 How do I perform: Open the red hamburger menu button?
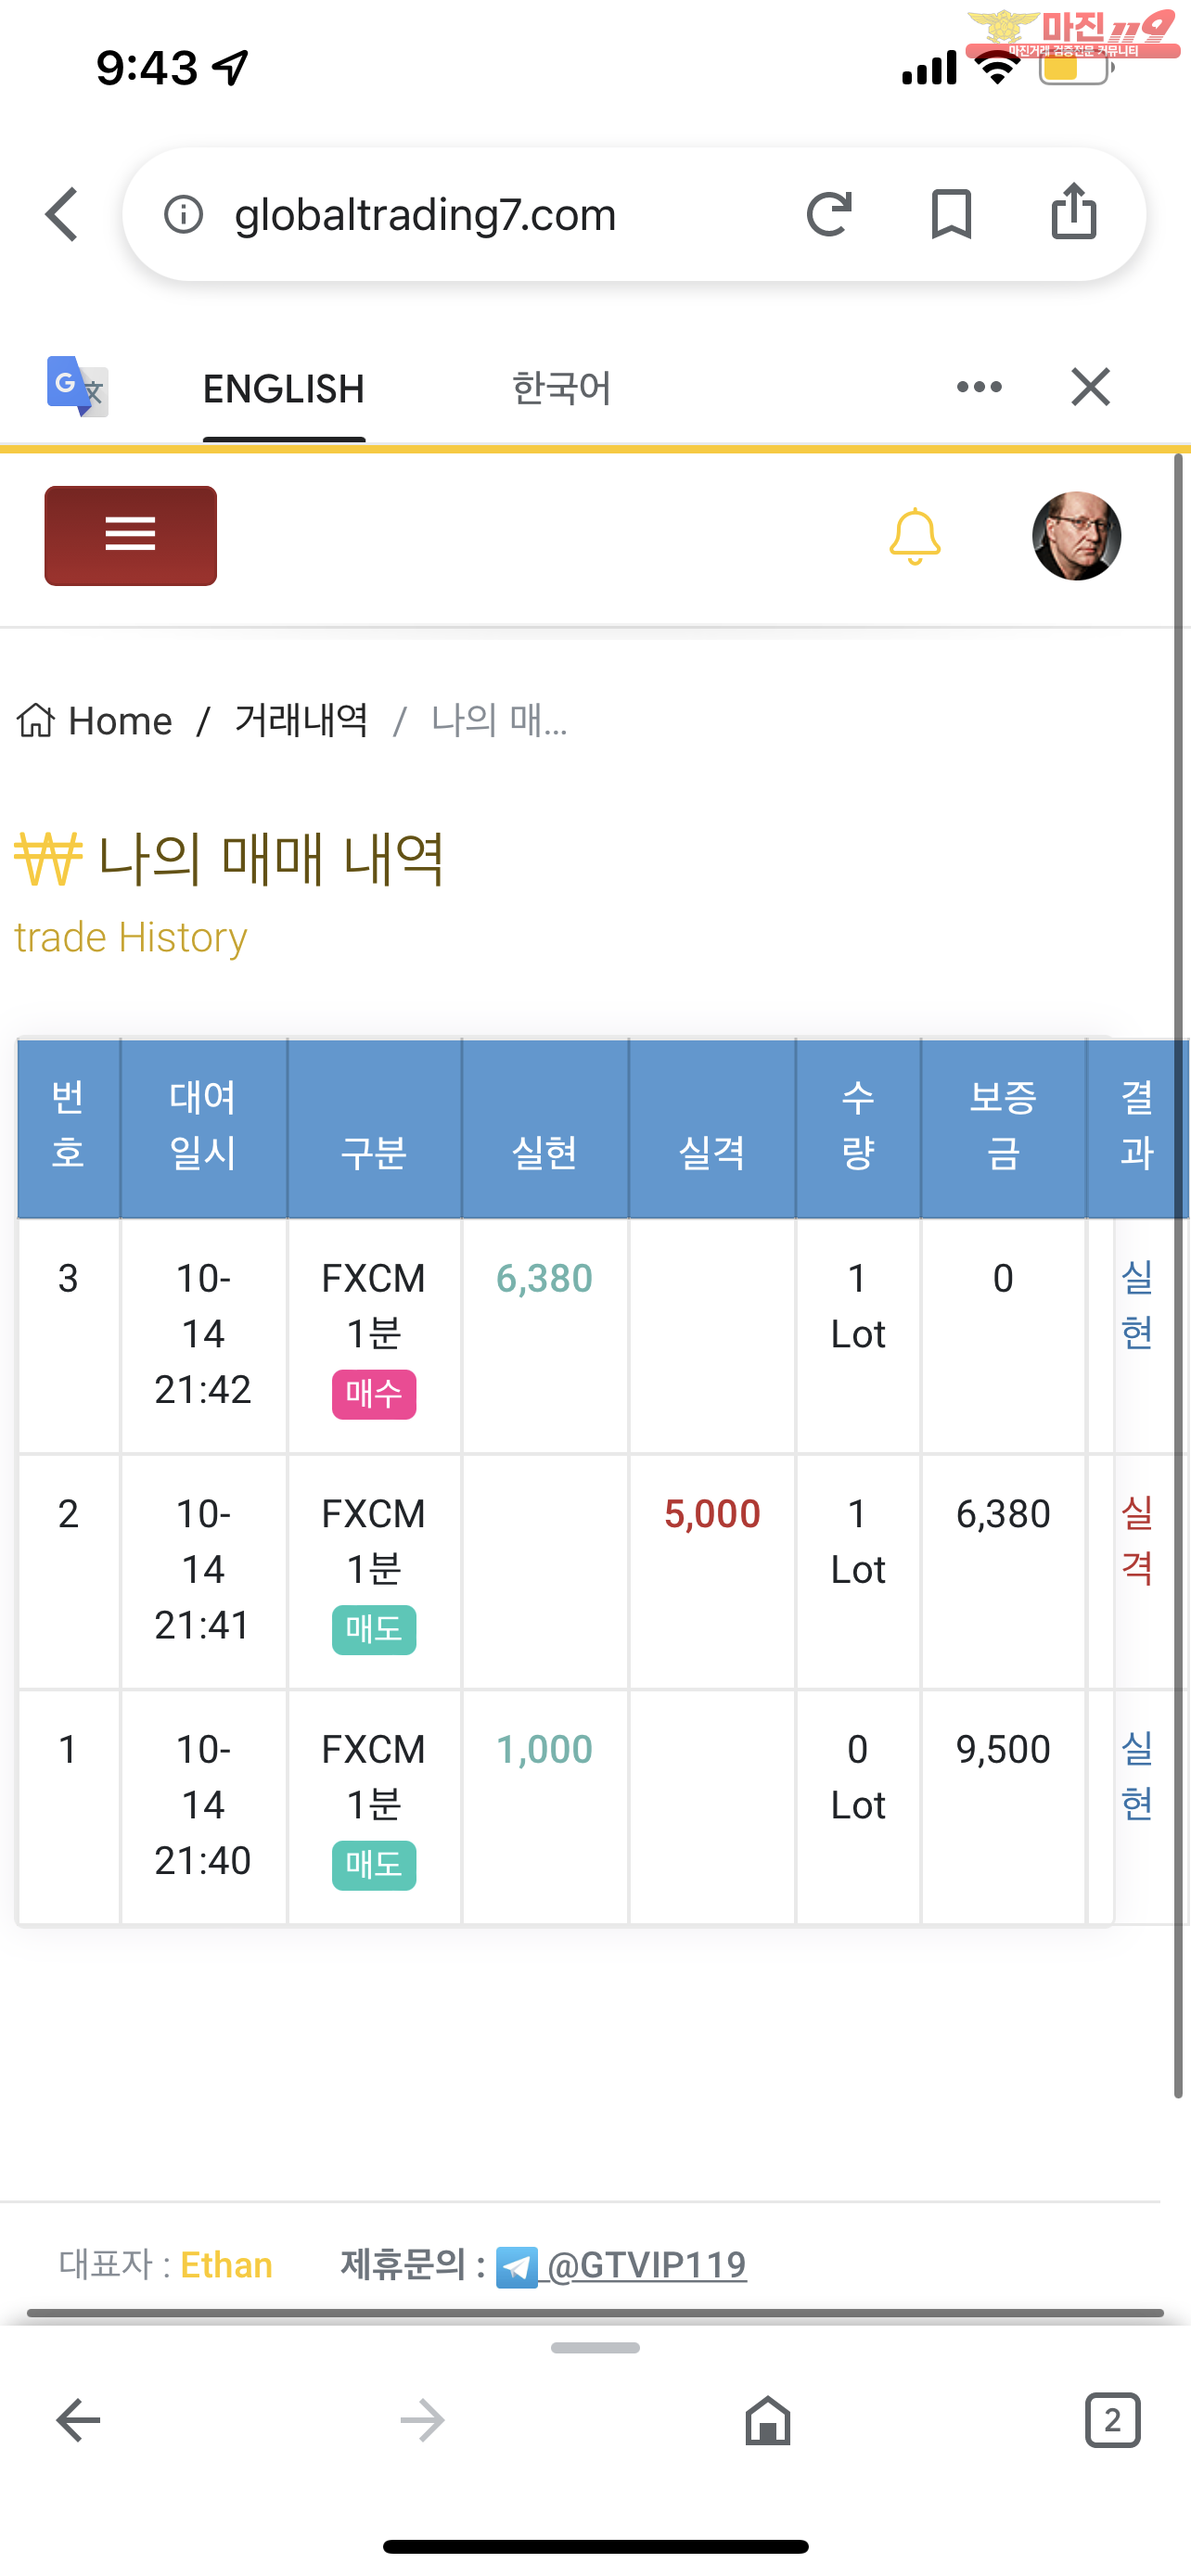pyautogui.click(x=131, y=536)
